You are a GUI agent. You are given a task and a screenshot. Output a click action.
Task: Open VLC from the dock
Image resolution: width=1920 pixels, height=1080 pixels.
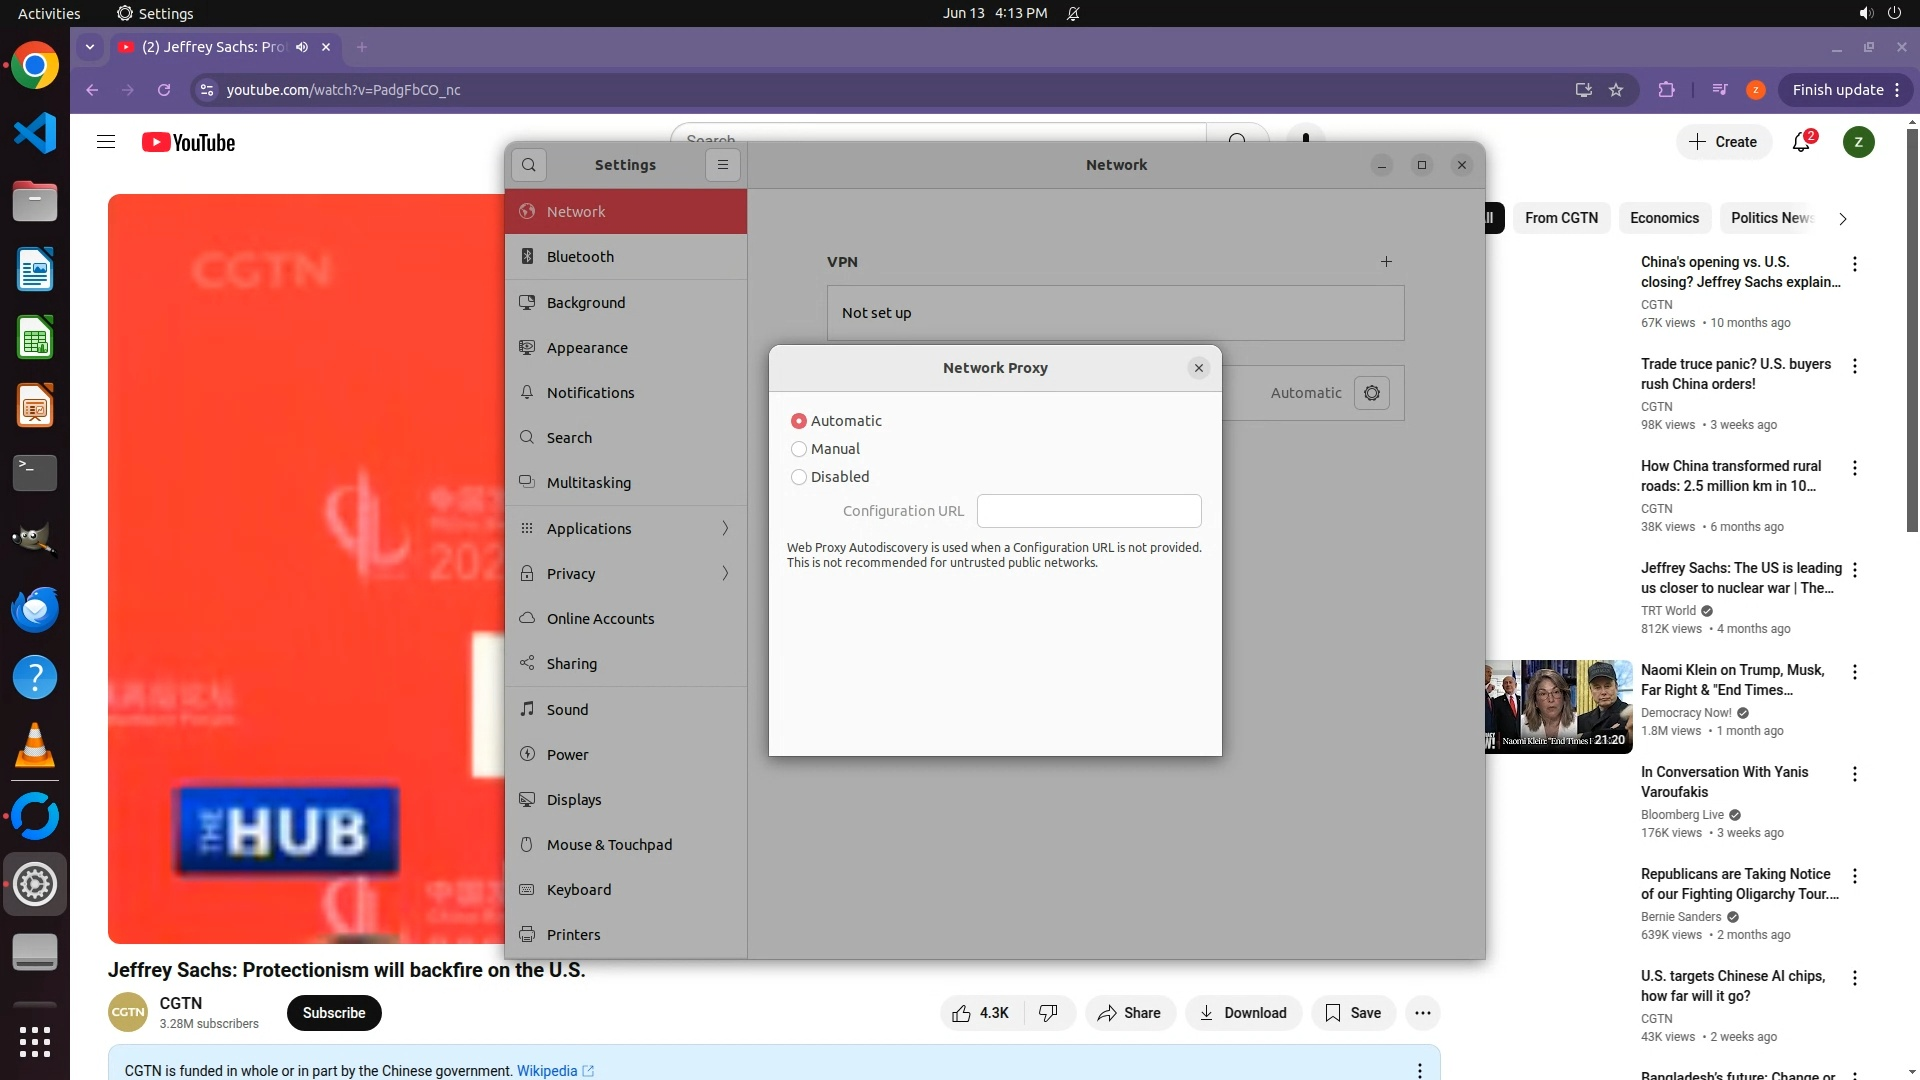point(35,746)
